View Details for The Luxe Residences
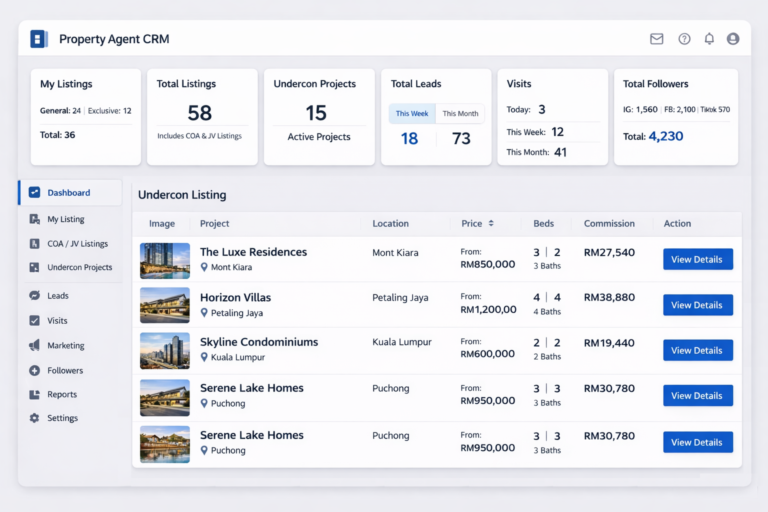768x512 pixels. point(697,259)
